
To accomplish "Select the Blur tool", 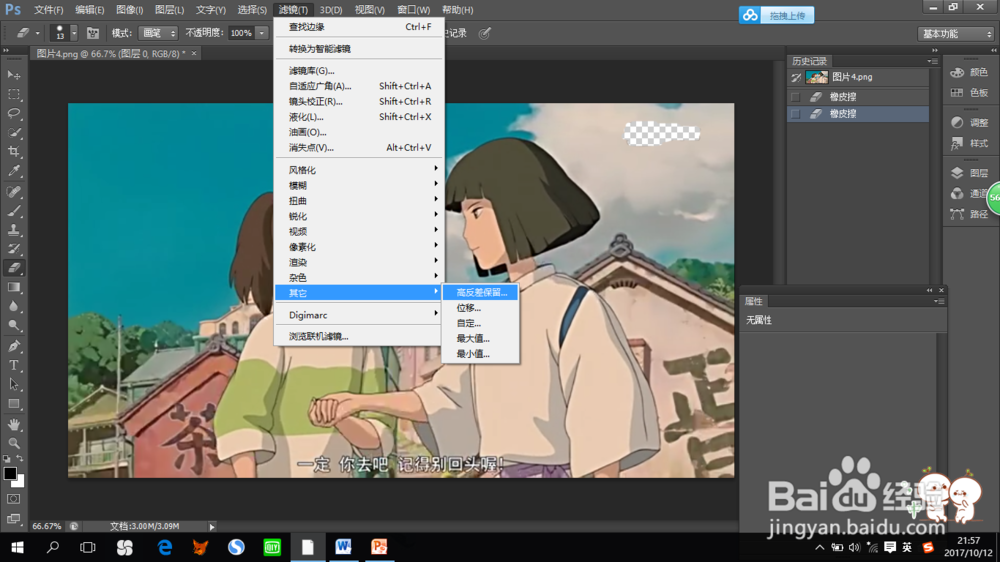I will [13, 306].
